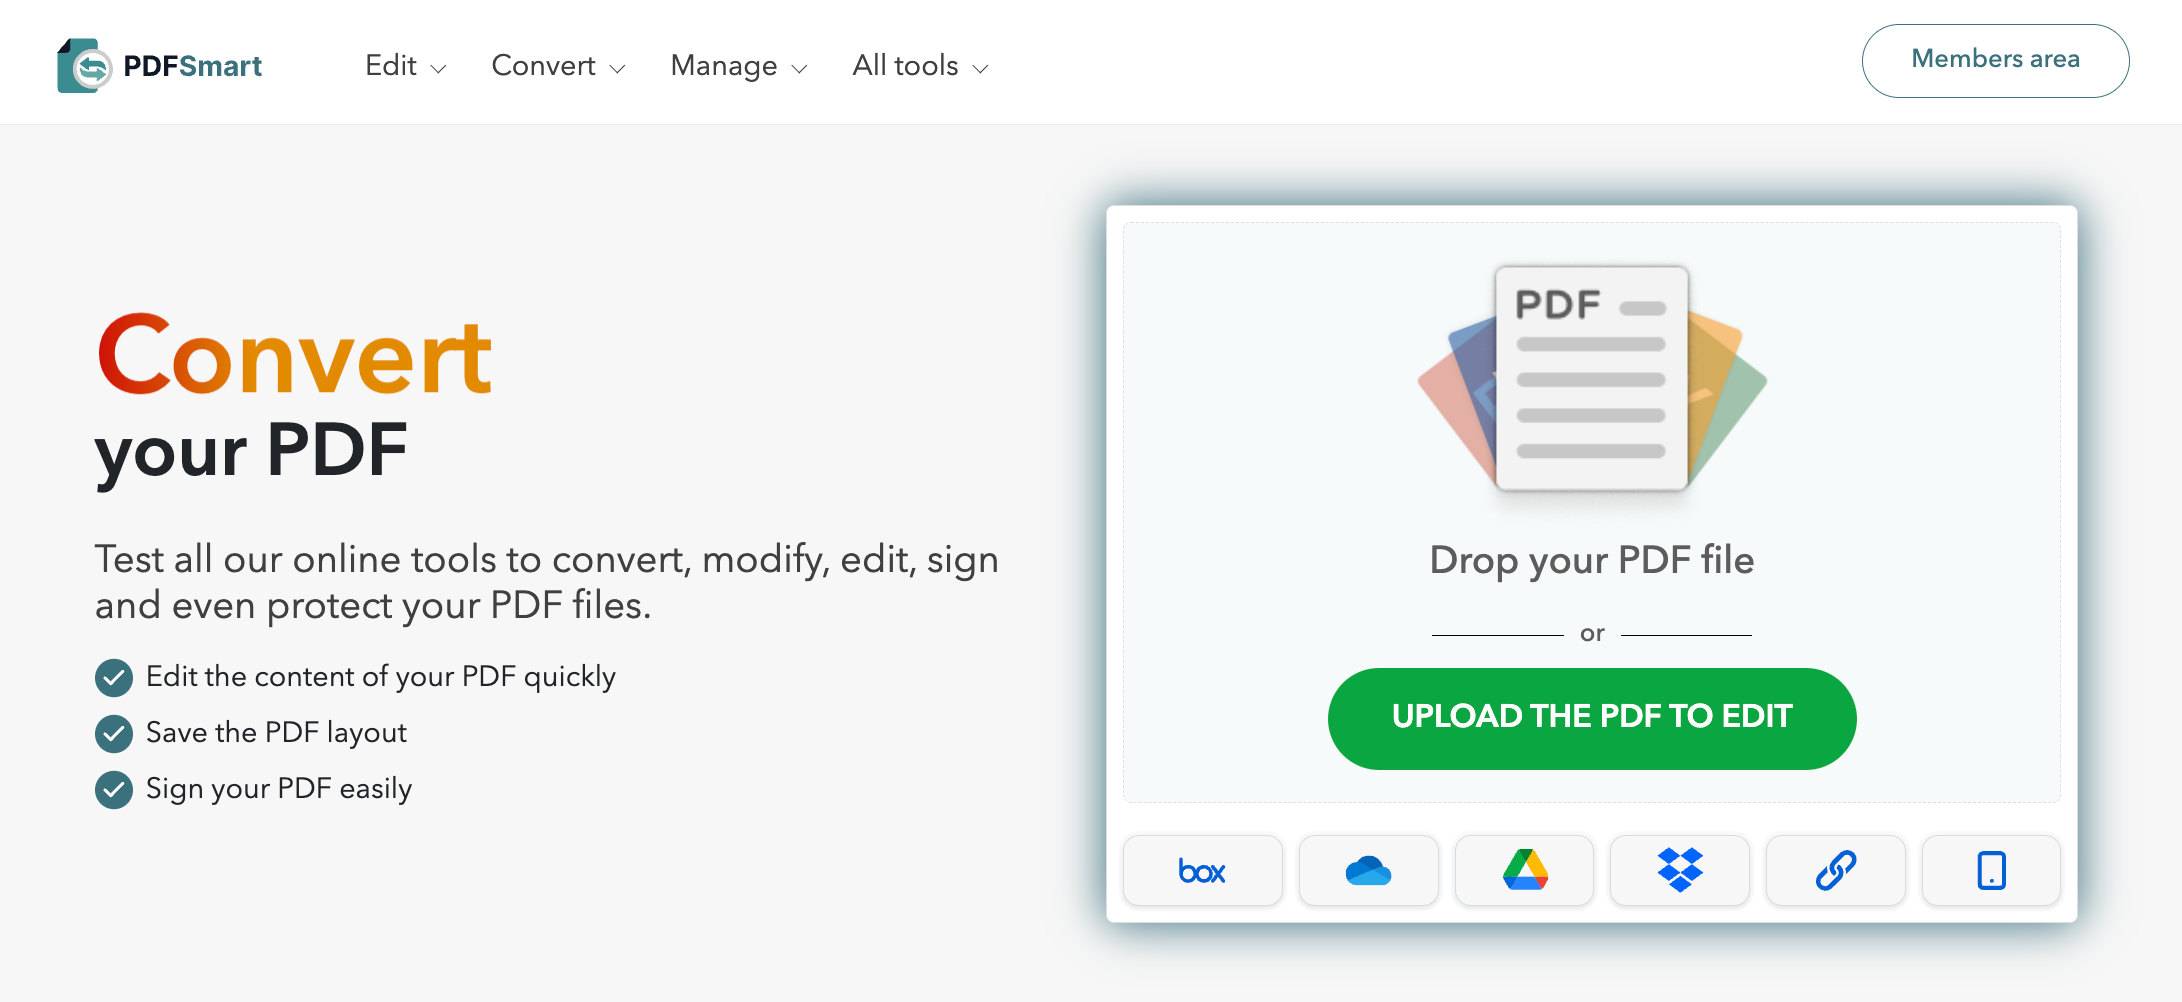Click the stacked PDF document illustration
Screen dimensions: 2182x1002
coord(1591,379)
